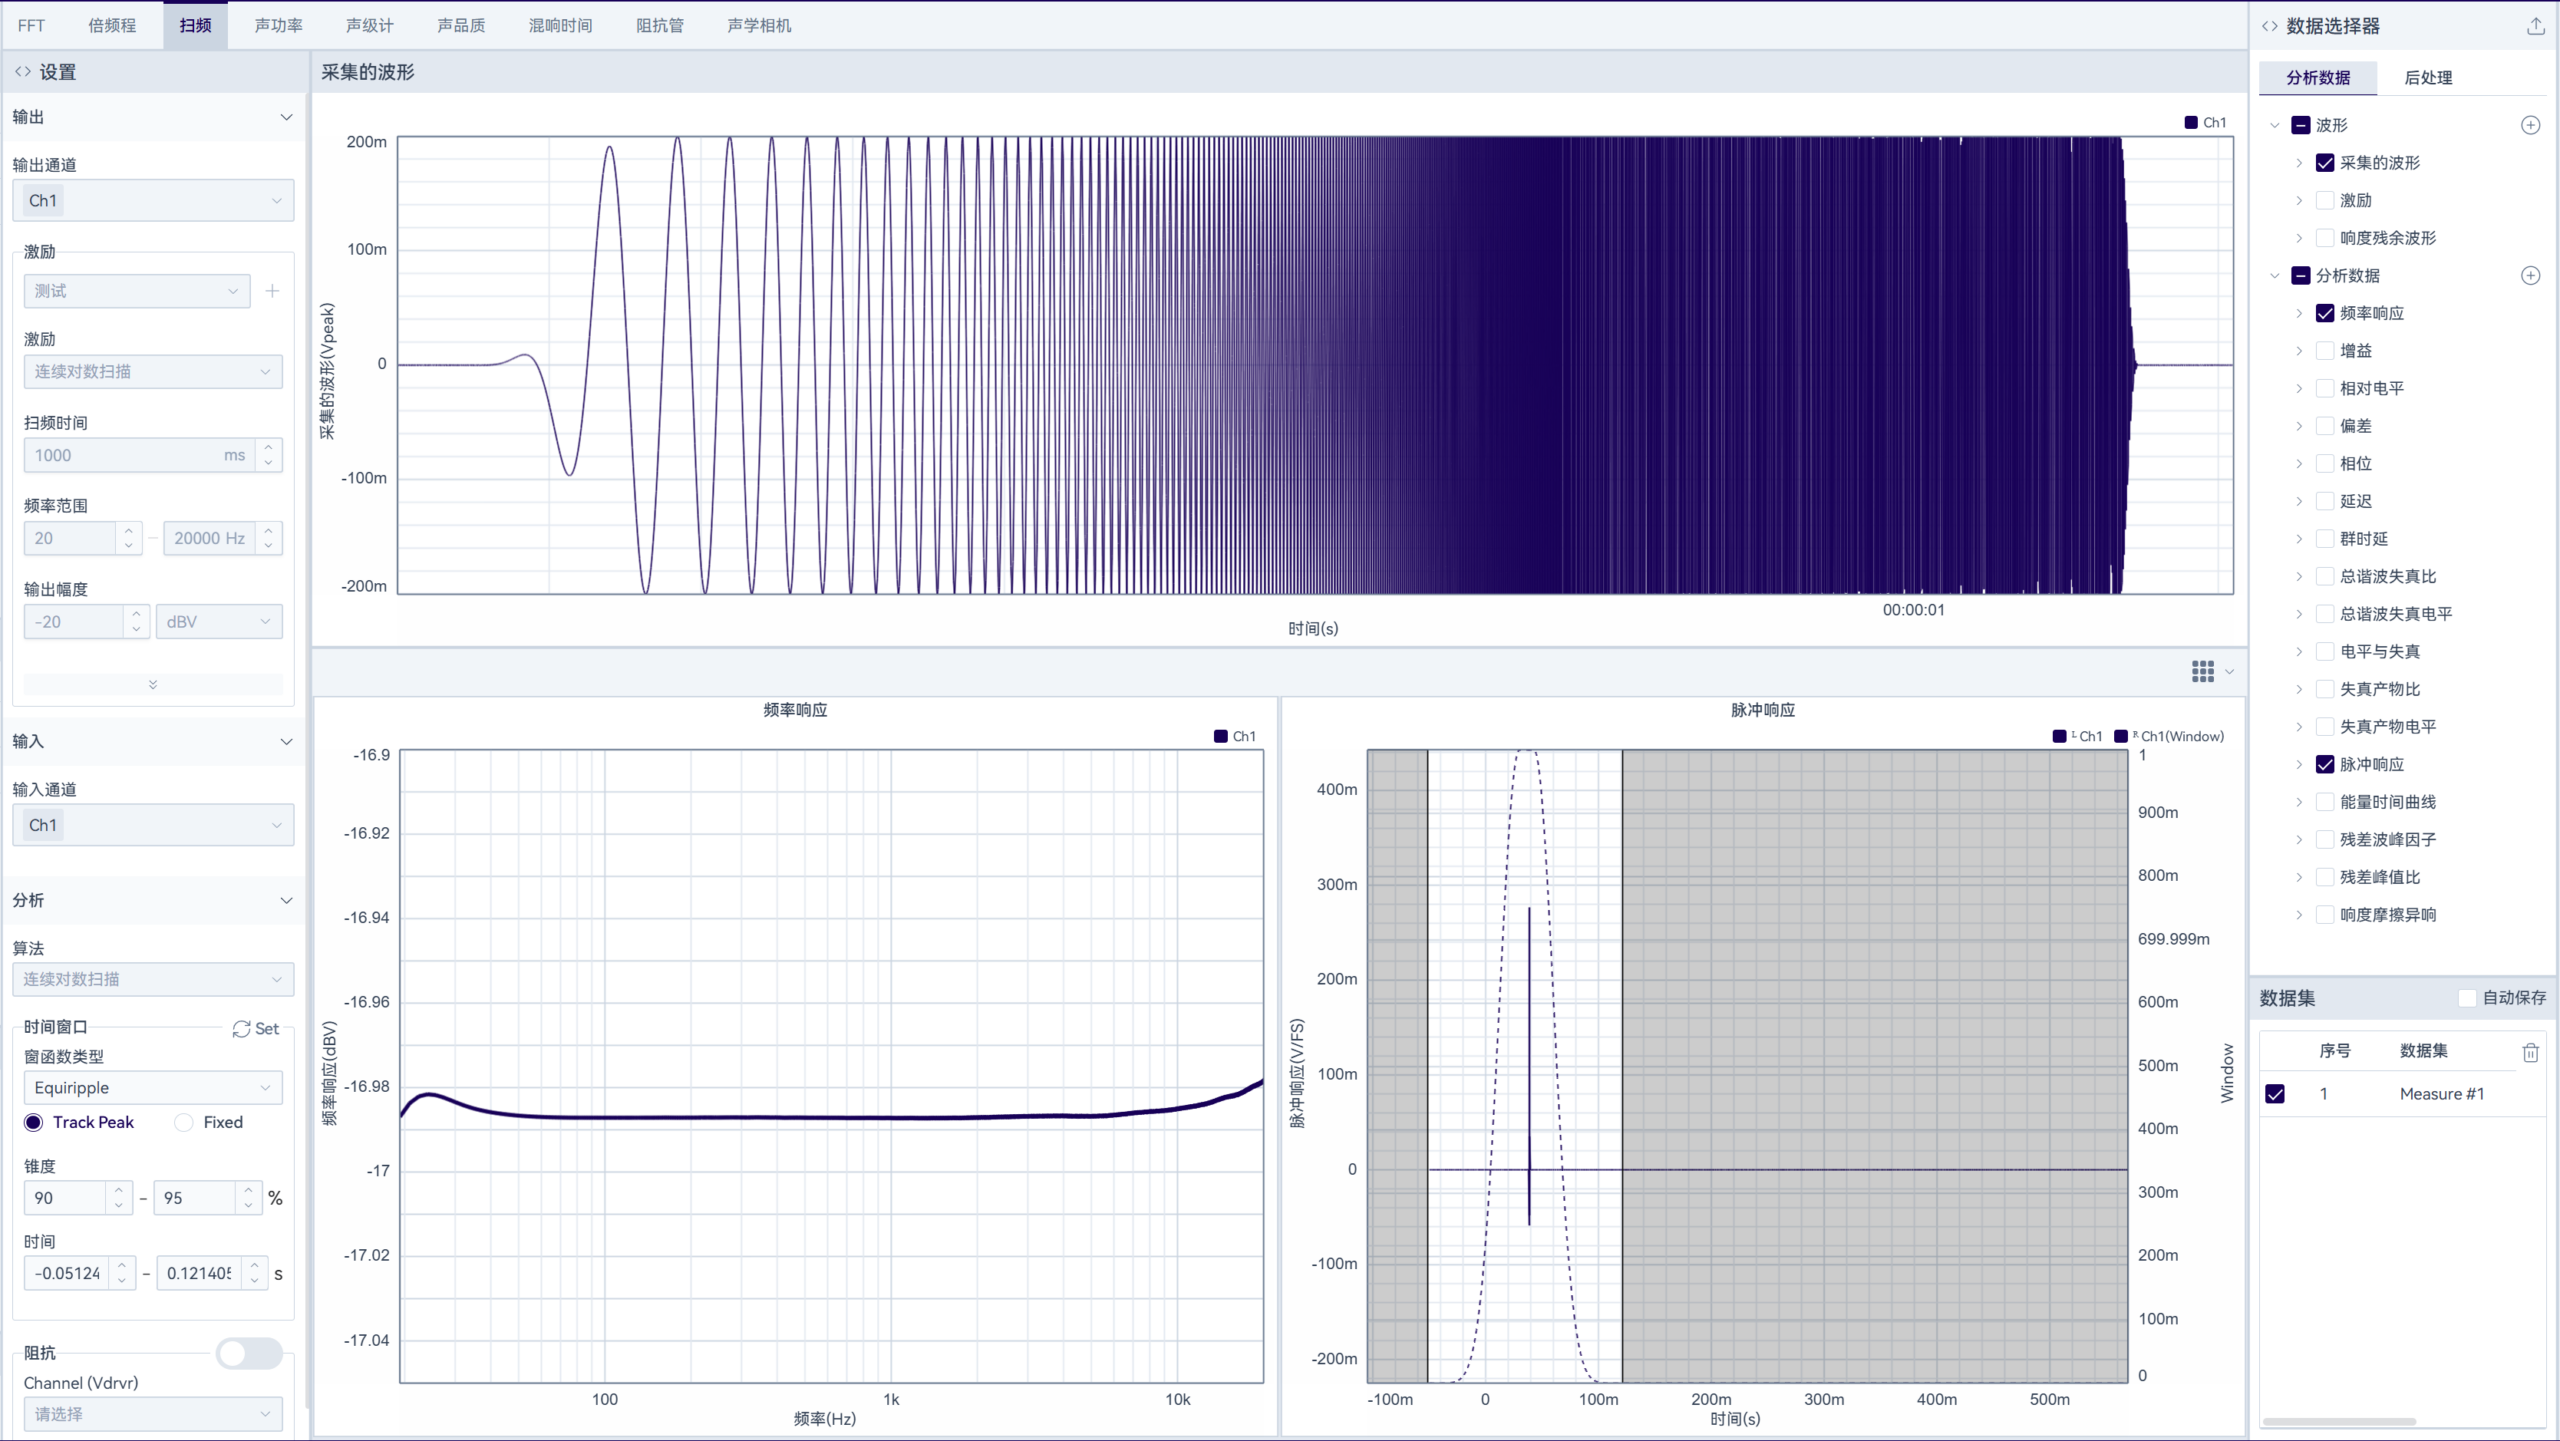Uncheck the 脉冲响应 checkbox
2560x1441 pixels.
2325,765
